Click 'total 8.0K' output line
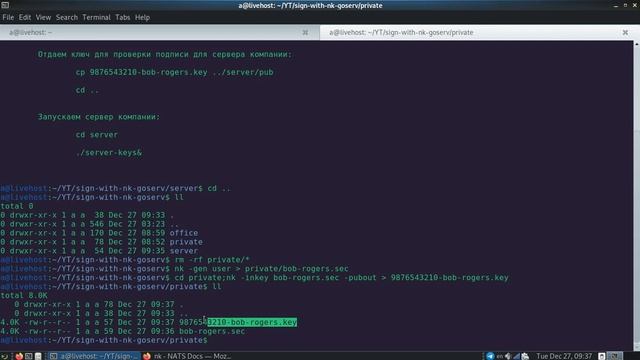The width and height of the screenshot is (640, 360). (x=24, y=296)
